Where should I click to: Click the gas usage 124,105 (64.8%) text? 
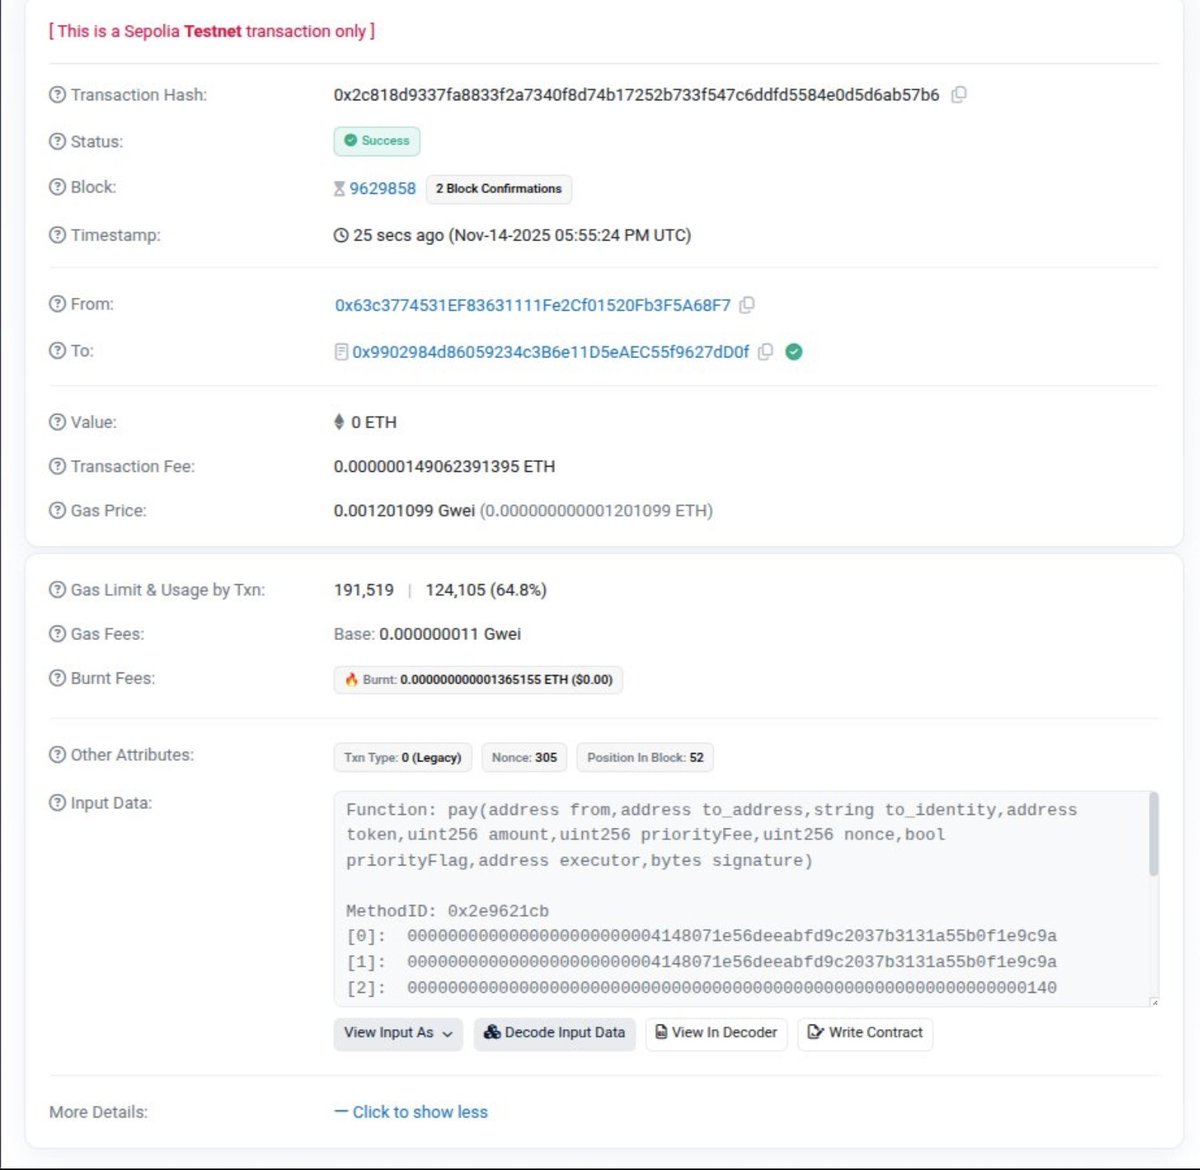click(x=486, y=590)
